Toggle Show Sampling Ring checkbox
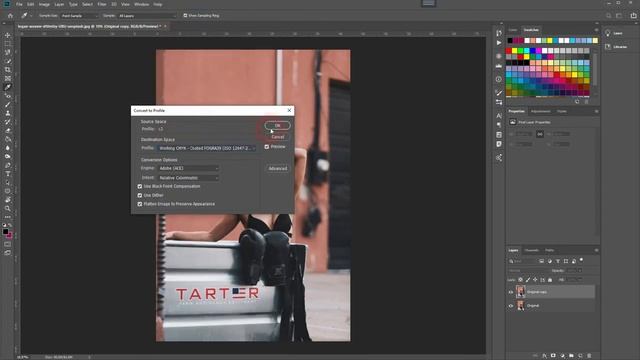The height and width of the screenshot is (360, 640). tap(185, 16)
